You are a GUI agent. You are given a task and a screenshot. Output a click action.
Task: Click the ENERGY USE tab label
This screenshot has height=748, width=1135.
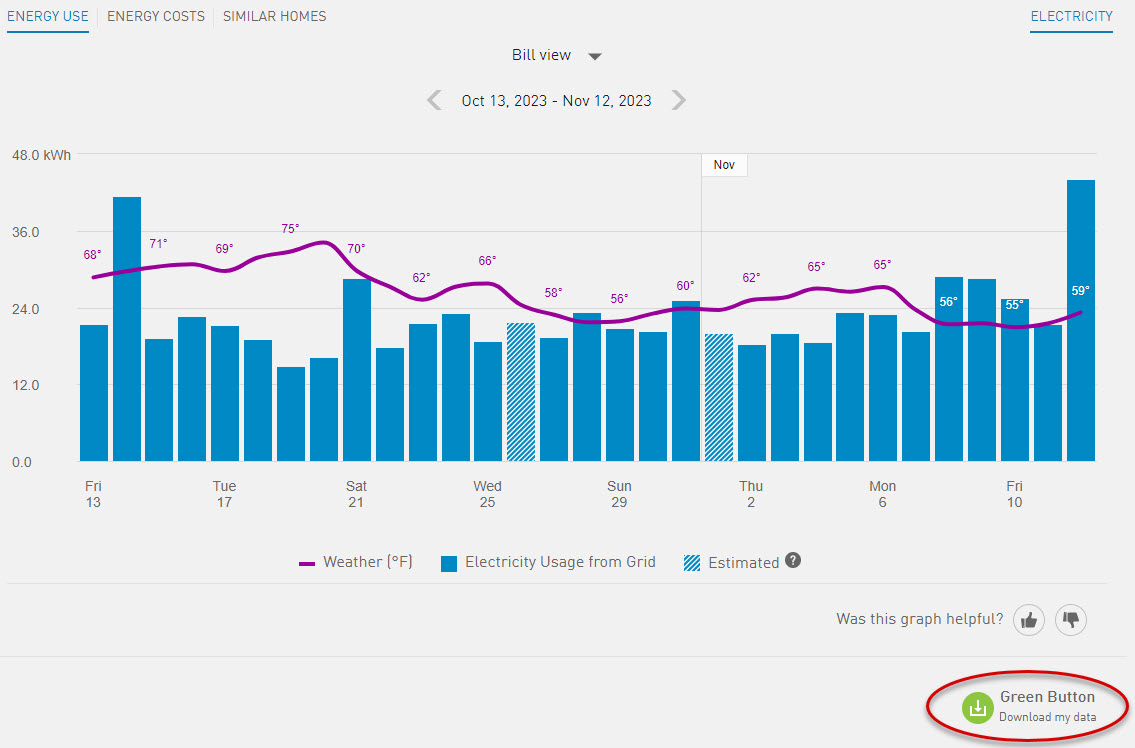point(47,16)
